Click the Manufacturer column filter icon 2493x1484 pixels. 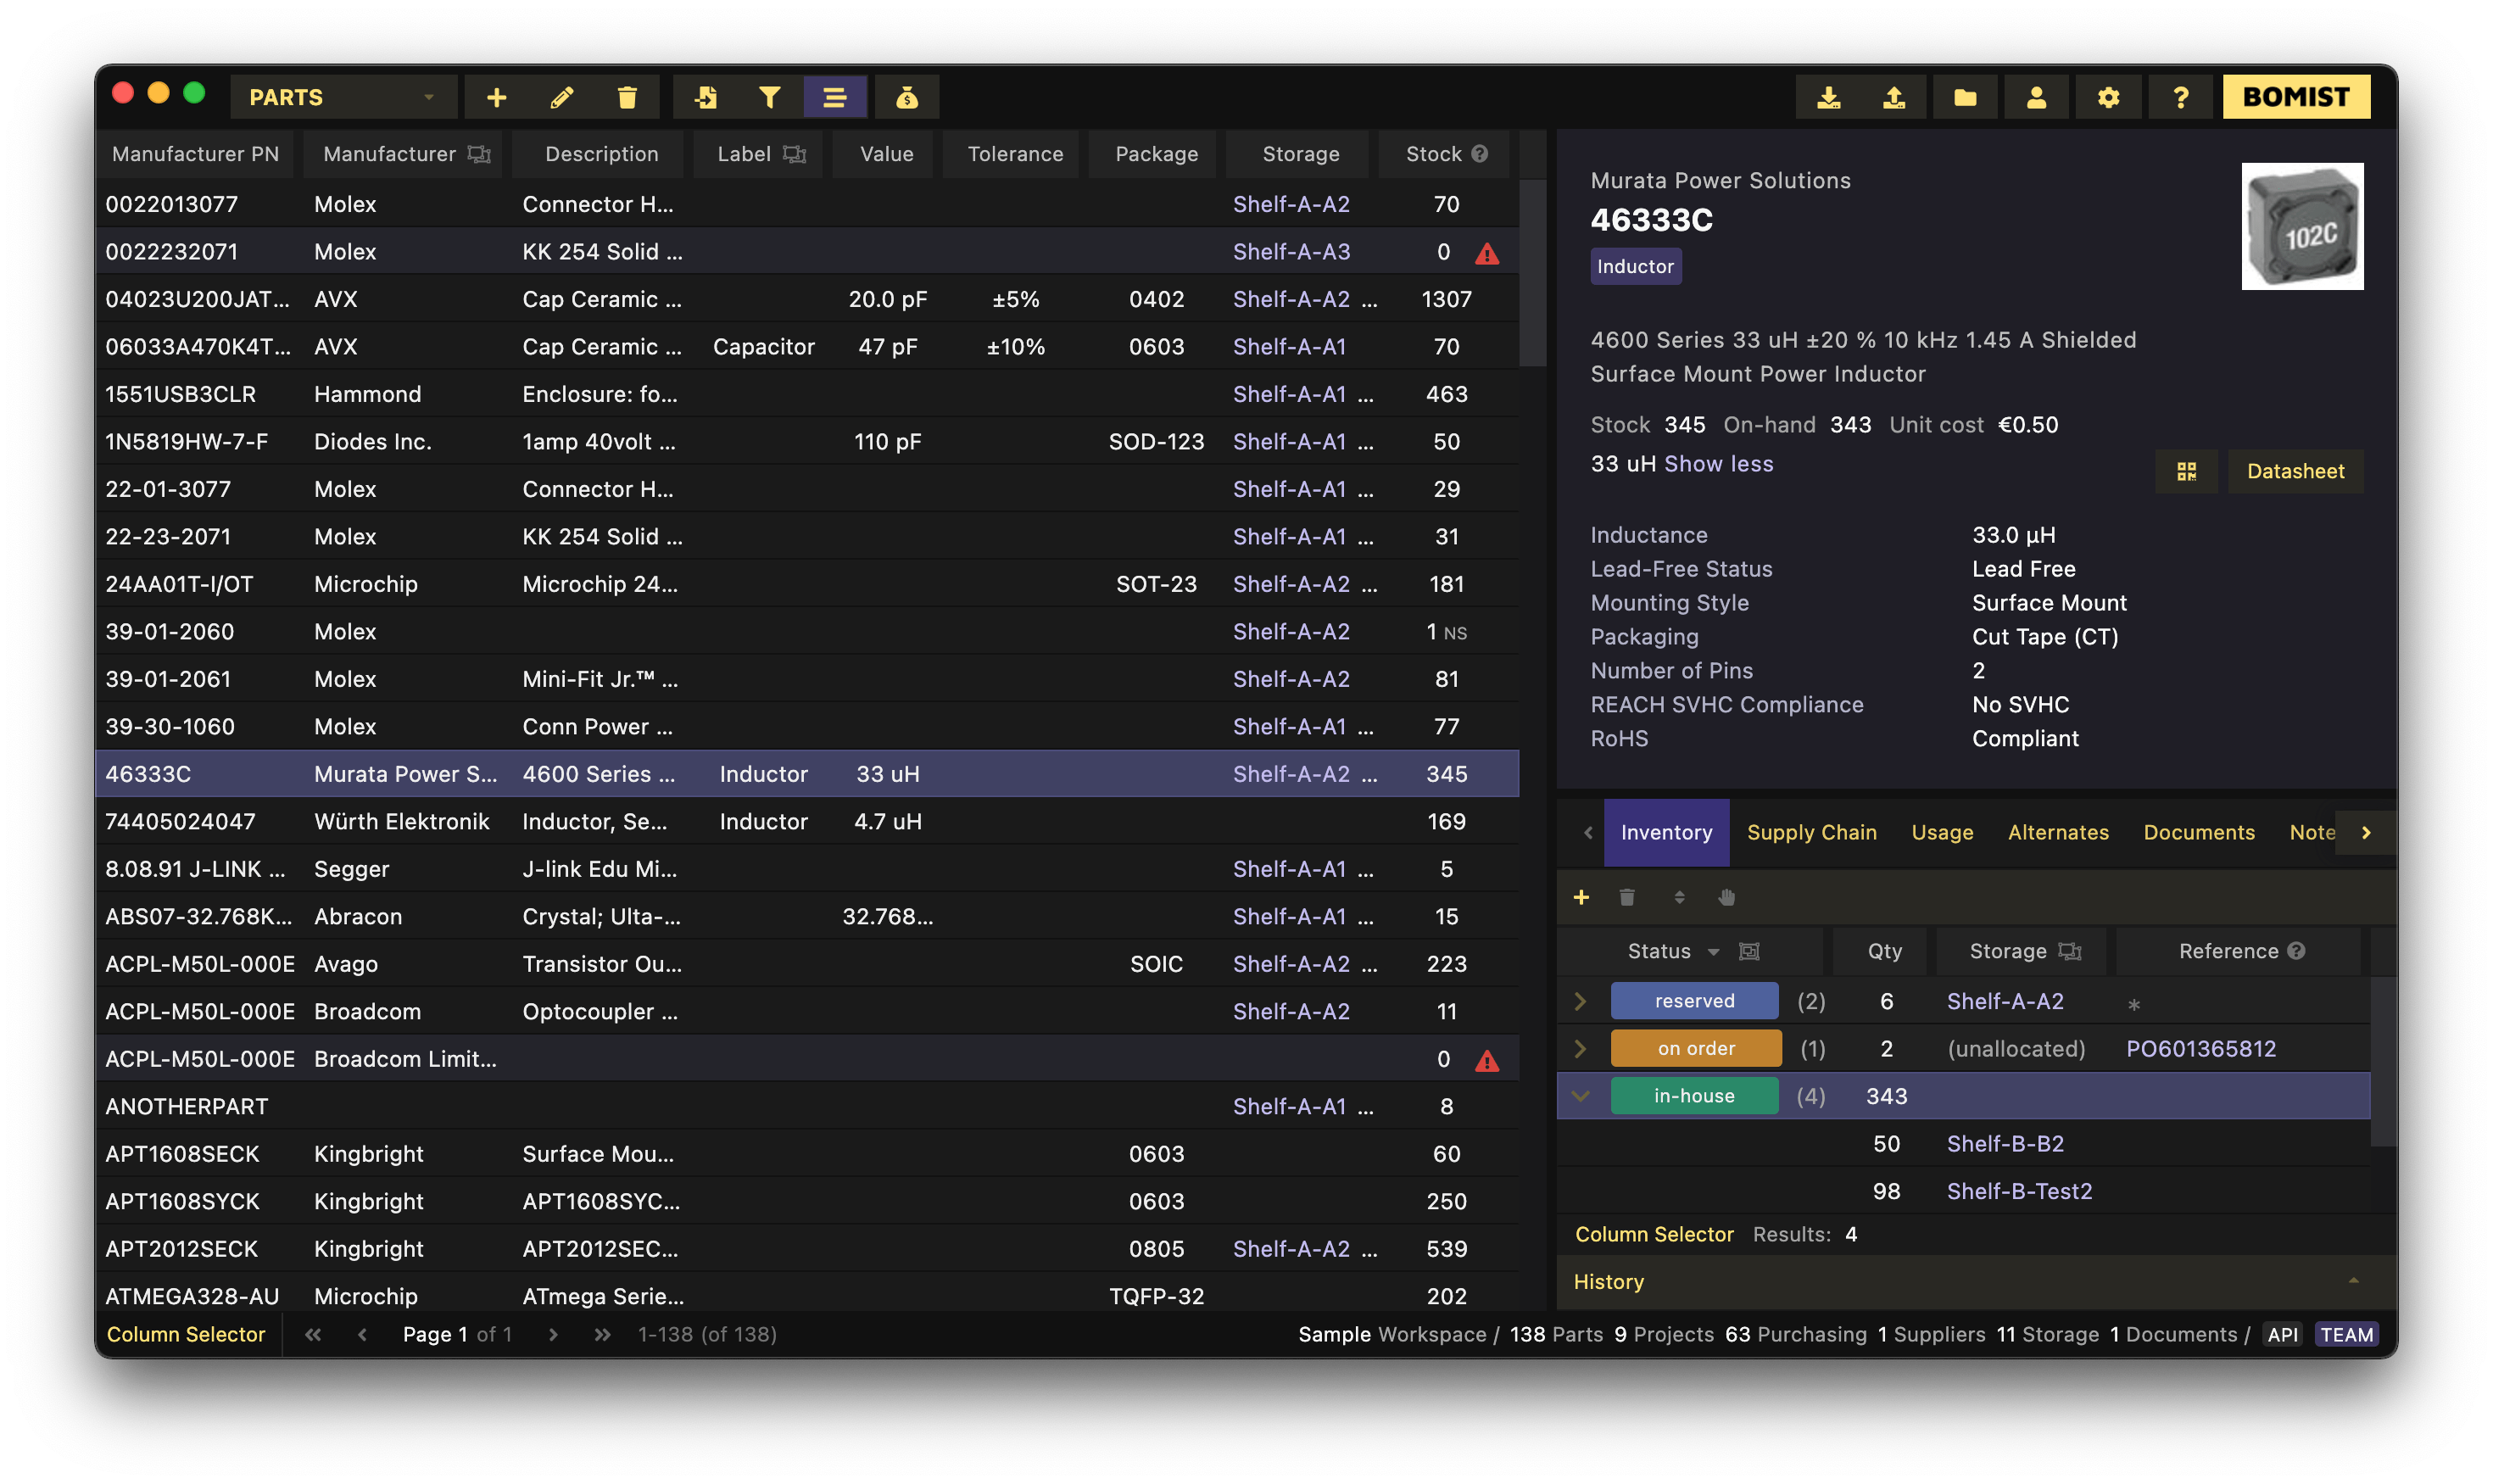coord(480,154)
